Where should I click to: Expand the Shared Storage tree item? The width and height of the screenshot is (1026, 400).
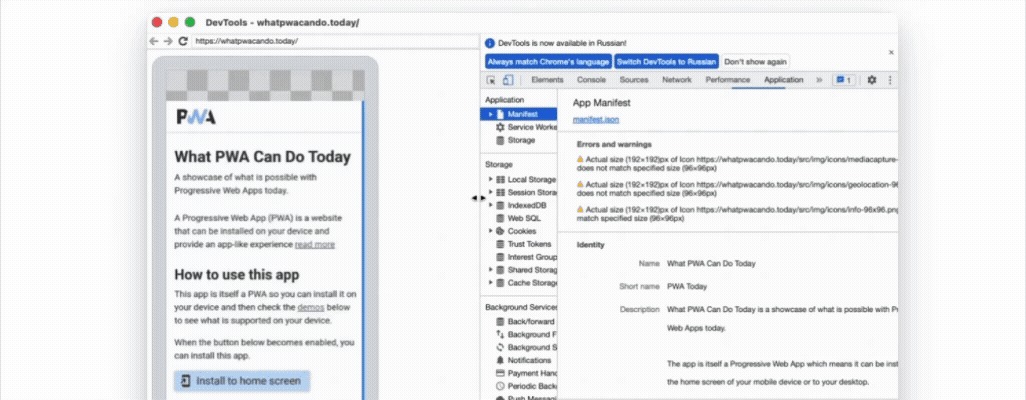click(491, 270)
